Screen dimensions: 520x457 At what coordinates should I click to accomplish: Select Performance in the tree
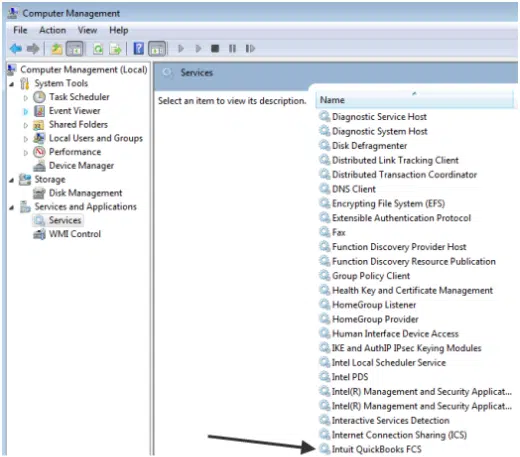click(x=75, y=152)
